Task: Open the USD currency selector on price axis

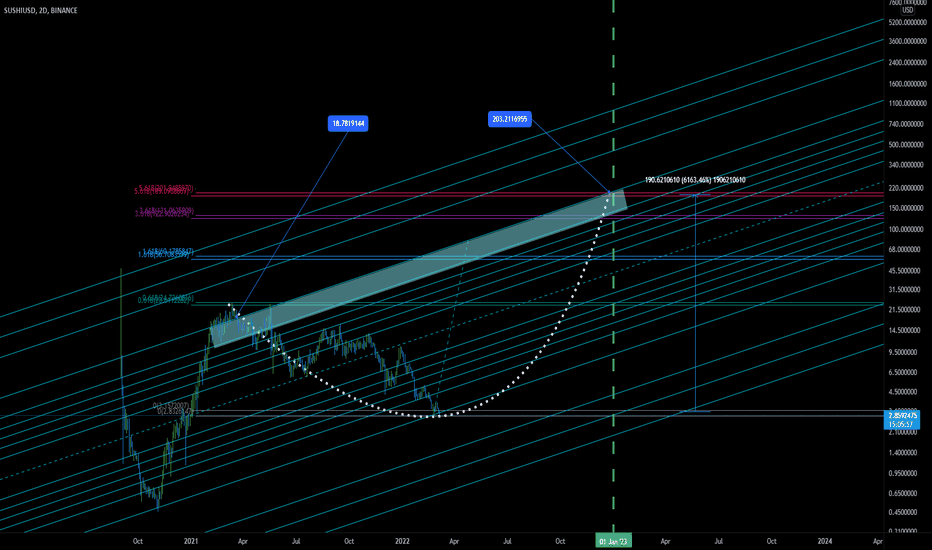Action: (908, 10)
